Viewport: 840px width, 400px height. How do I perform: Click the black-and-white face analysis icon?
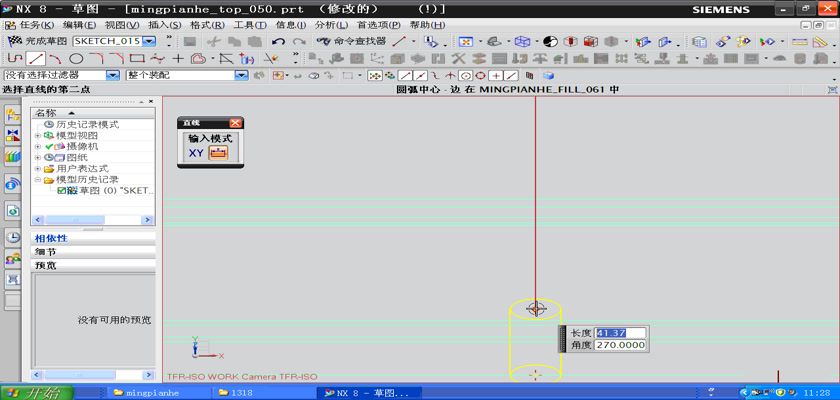(550, 41)
